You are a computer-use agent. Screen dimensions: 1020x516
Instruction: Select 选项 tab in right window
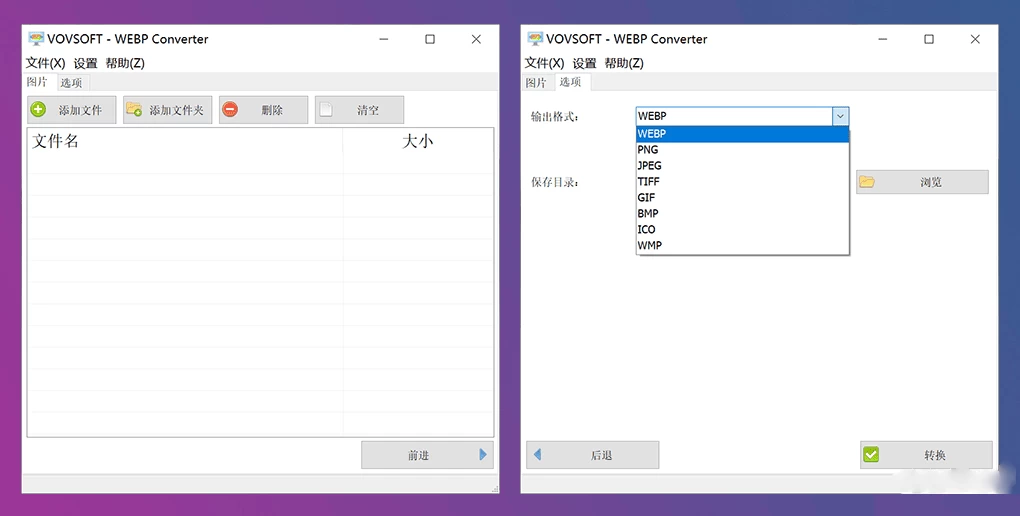click(570, 82)
